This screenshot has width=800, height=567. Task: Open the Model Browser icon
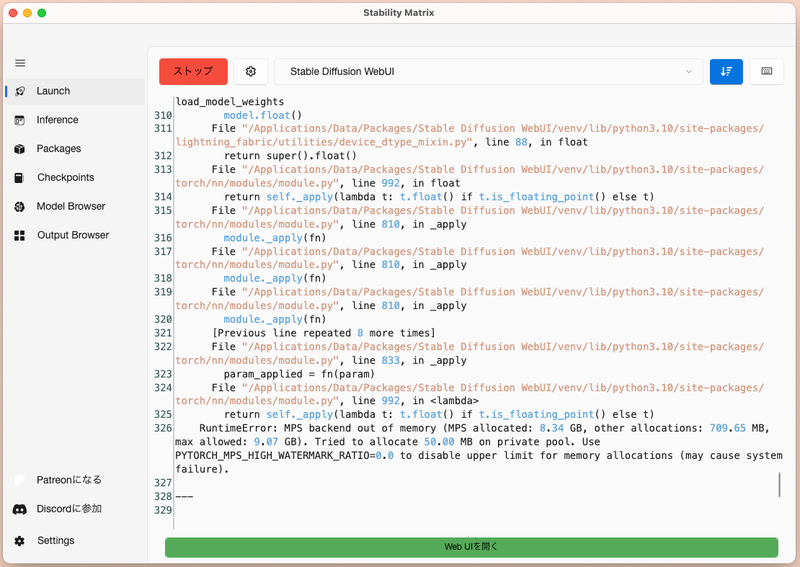(x=19, y=206)
